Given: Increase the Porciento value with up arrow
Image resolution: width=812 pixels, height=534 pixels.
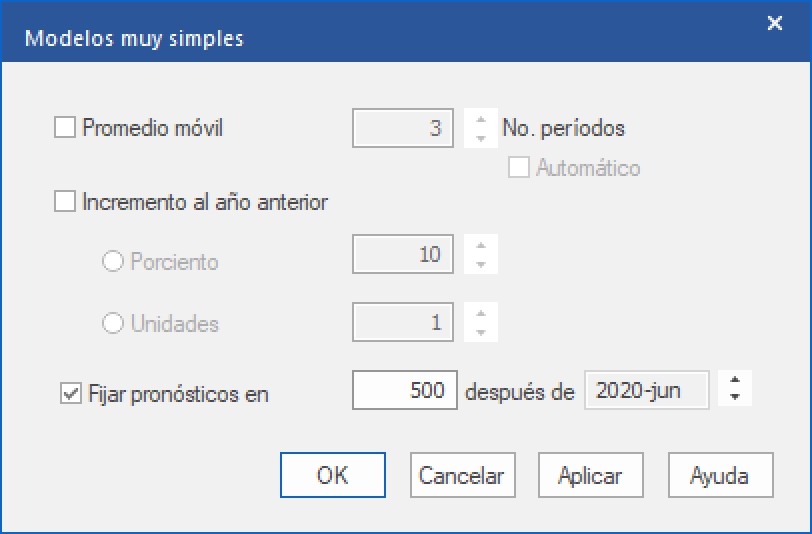Looking at the screenshot, I should click(481, 246).
